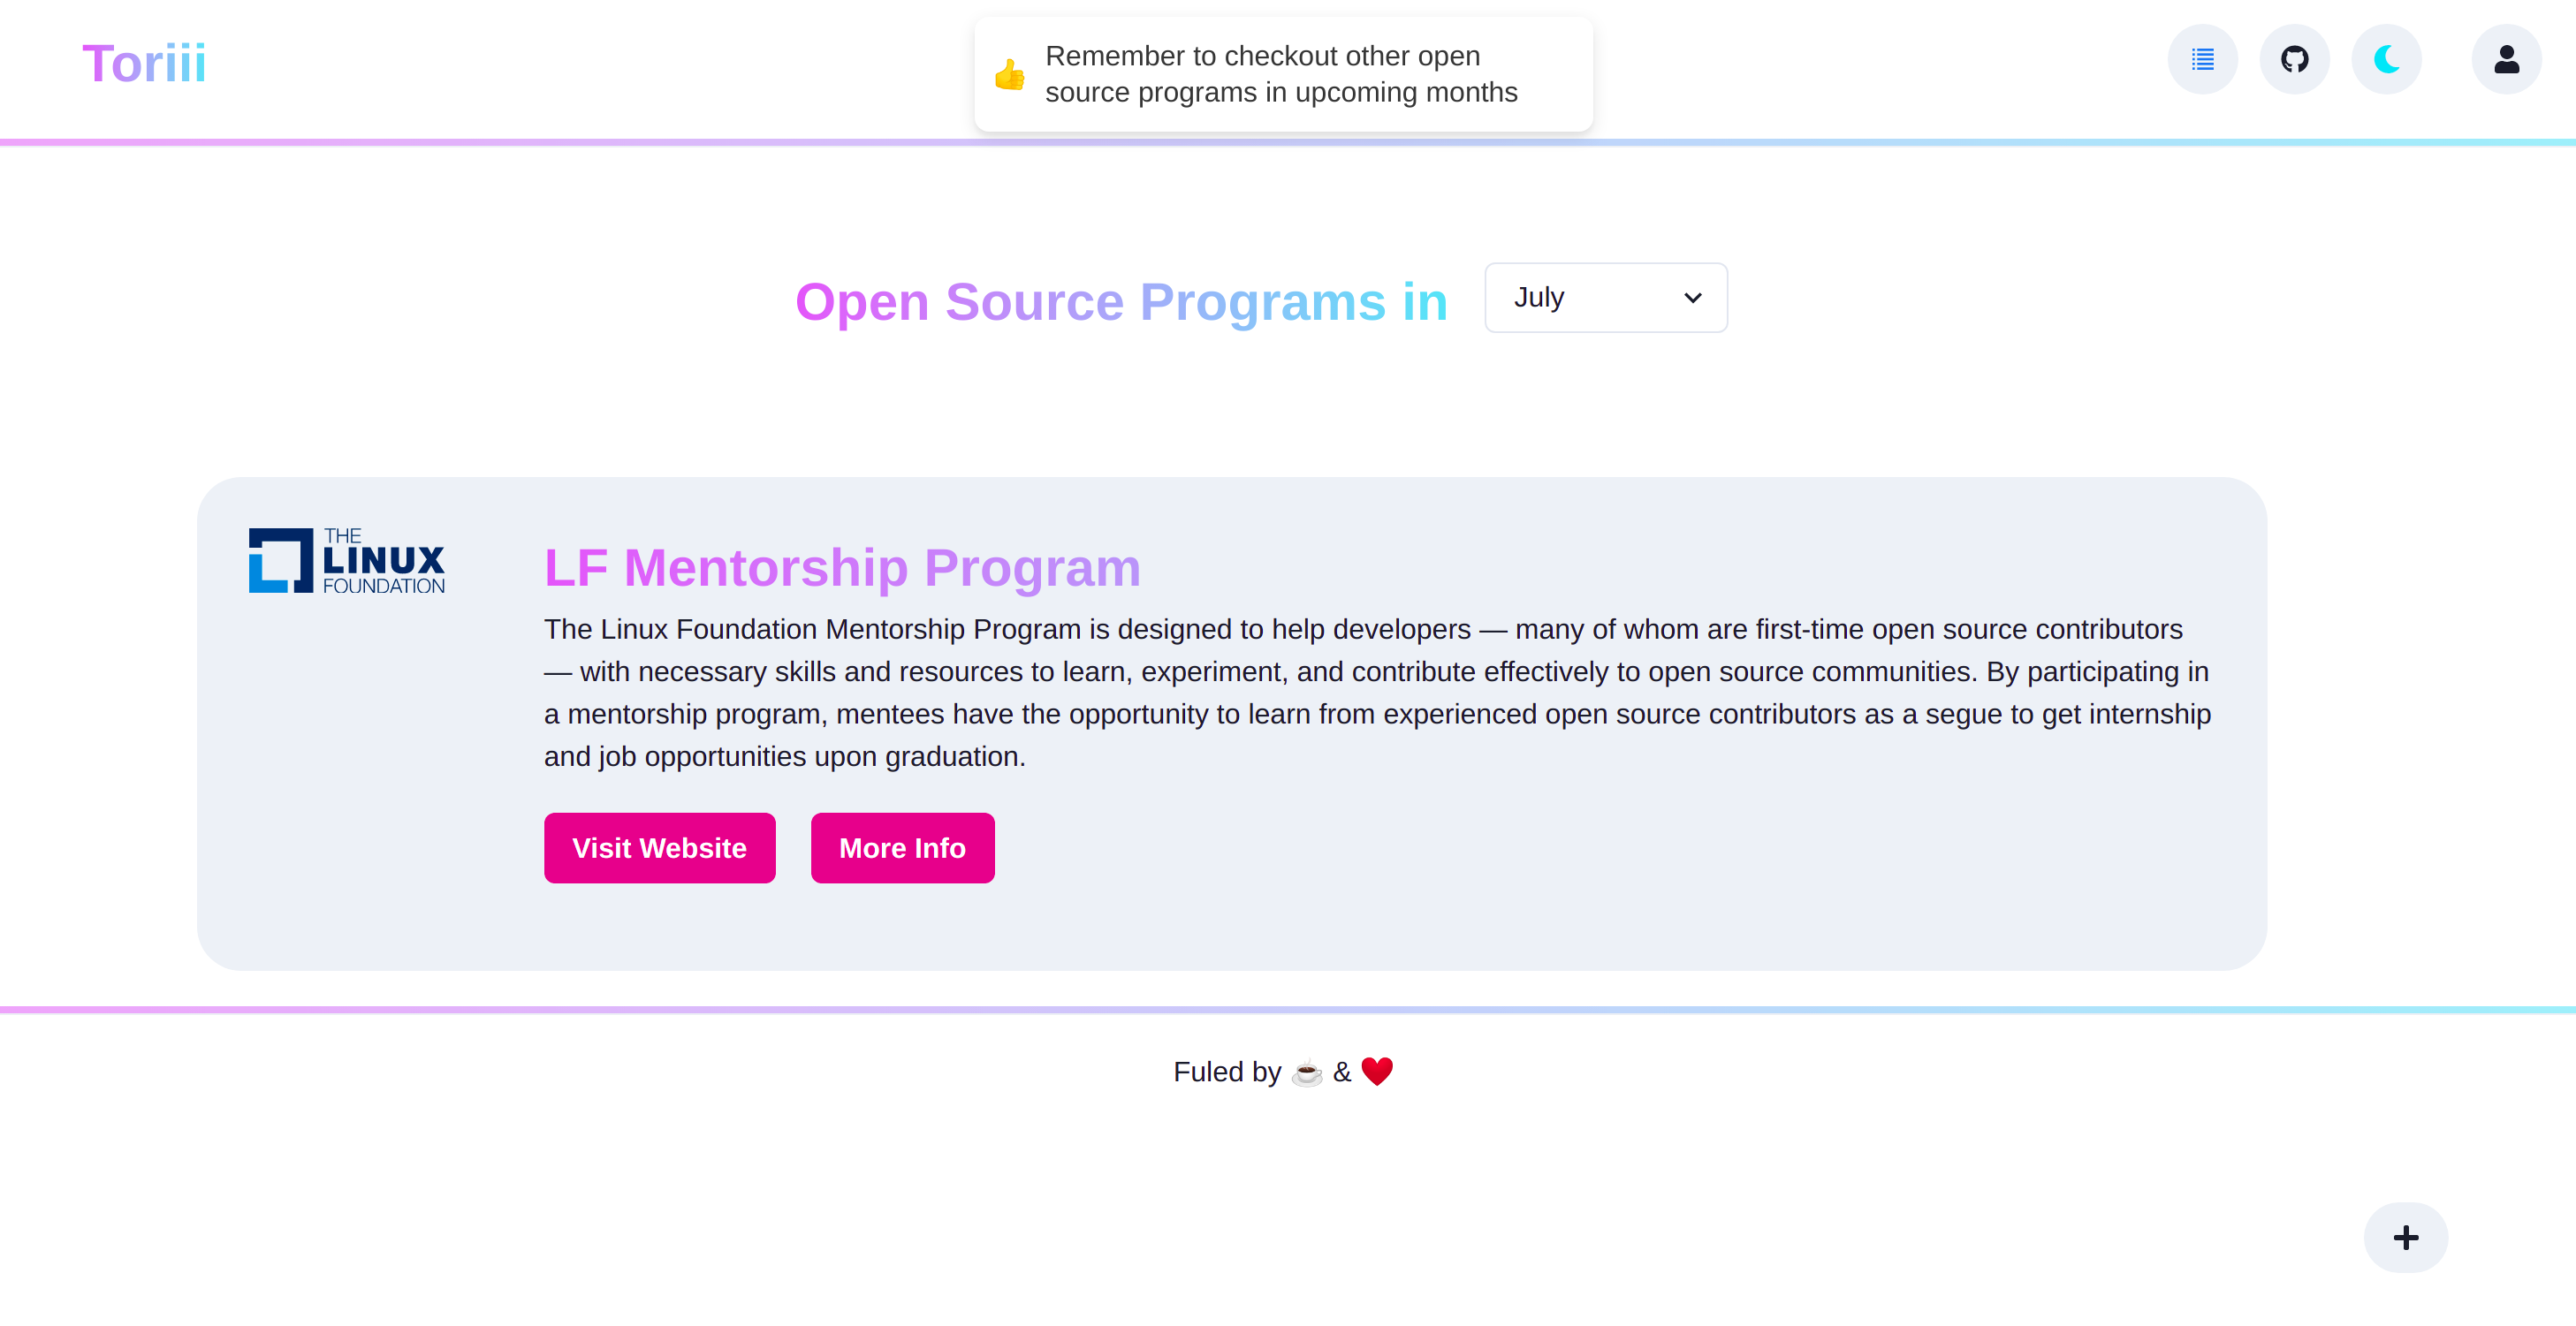Dismiss the reminder notification toast

[x=1283, y=74]
